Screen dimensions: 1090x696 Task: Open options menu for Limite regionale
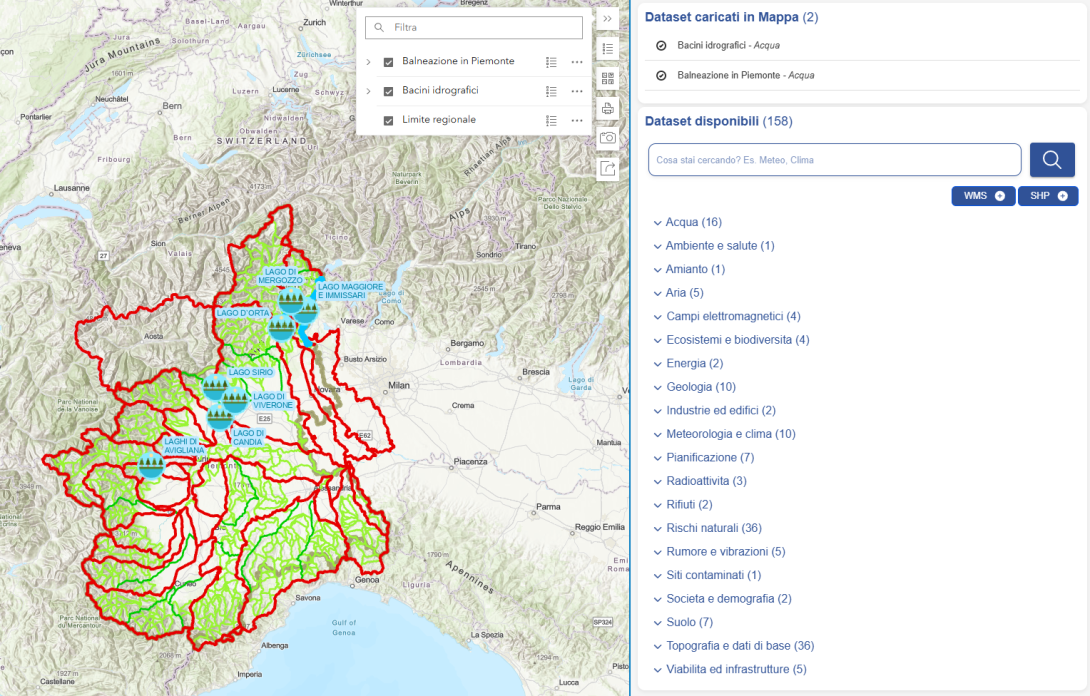pos(577,120)
